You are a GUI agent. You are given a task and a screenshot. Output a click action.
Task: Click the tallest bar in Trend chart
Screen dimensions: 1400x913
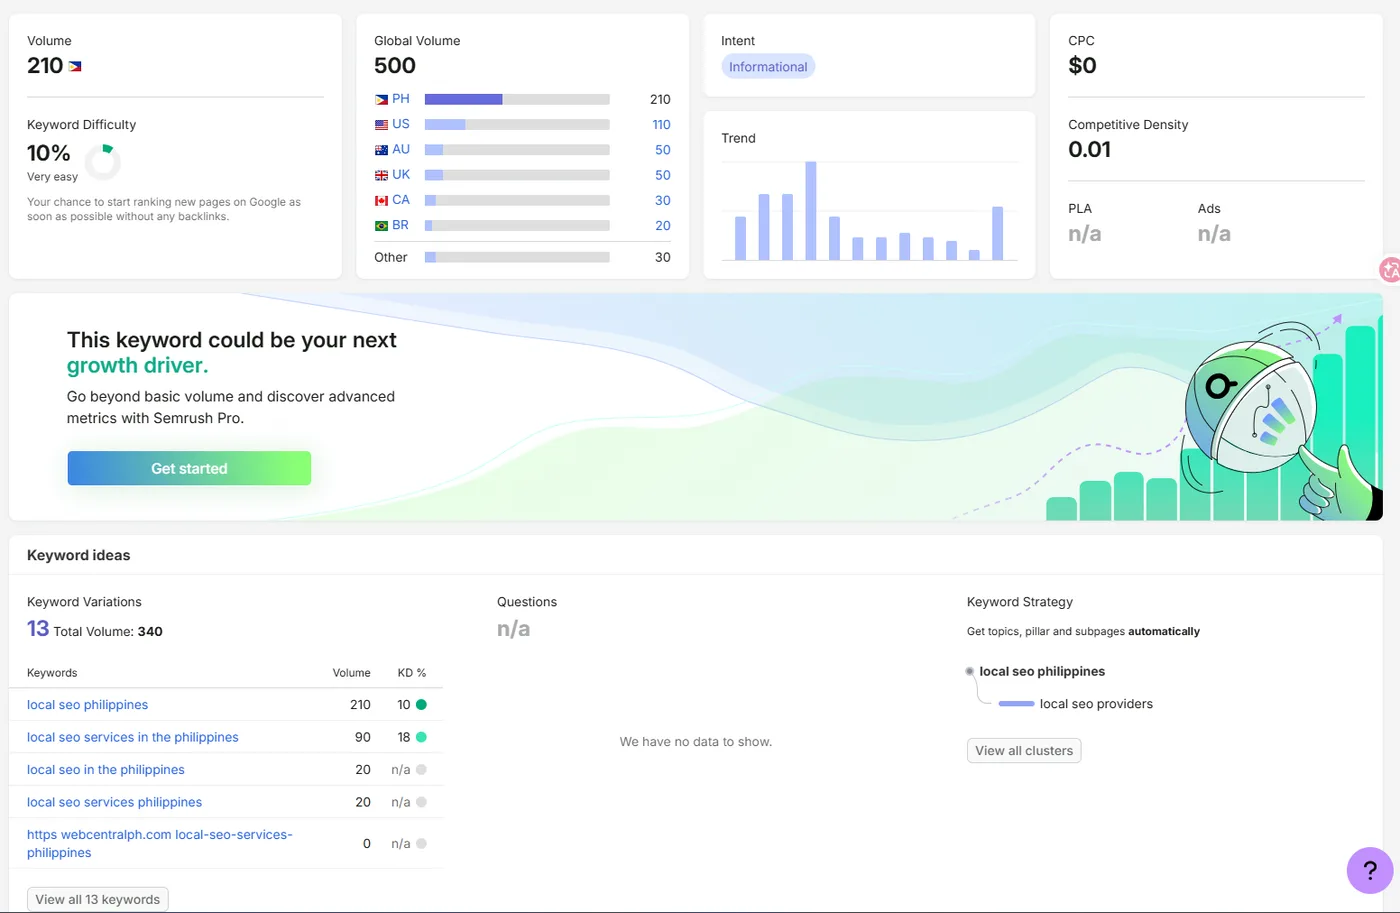coord(811,211)
